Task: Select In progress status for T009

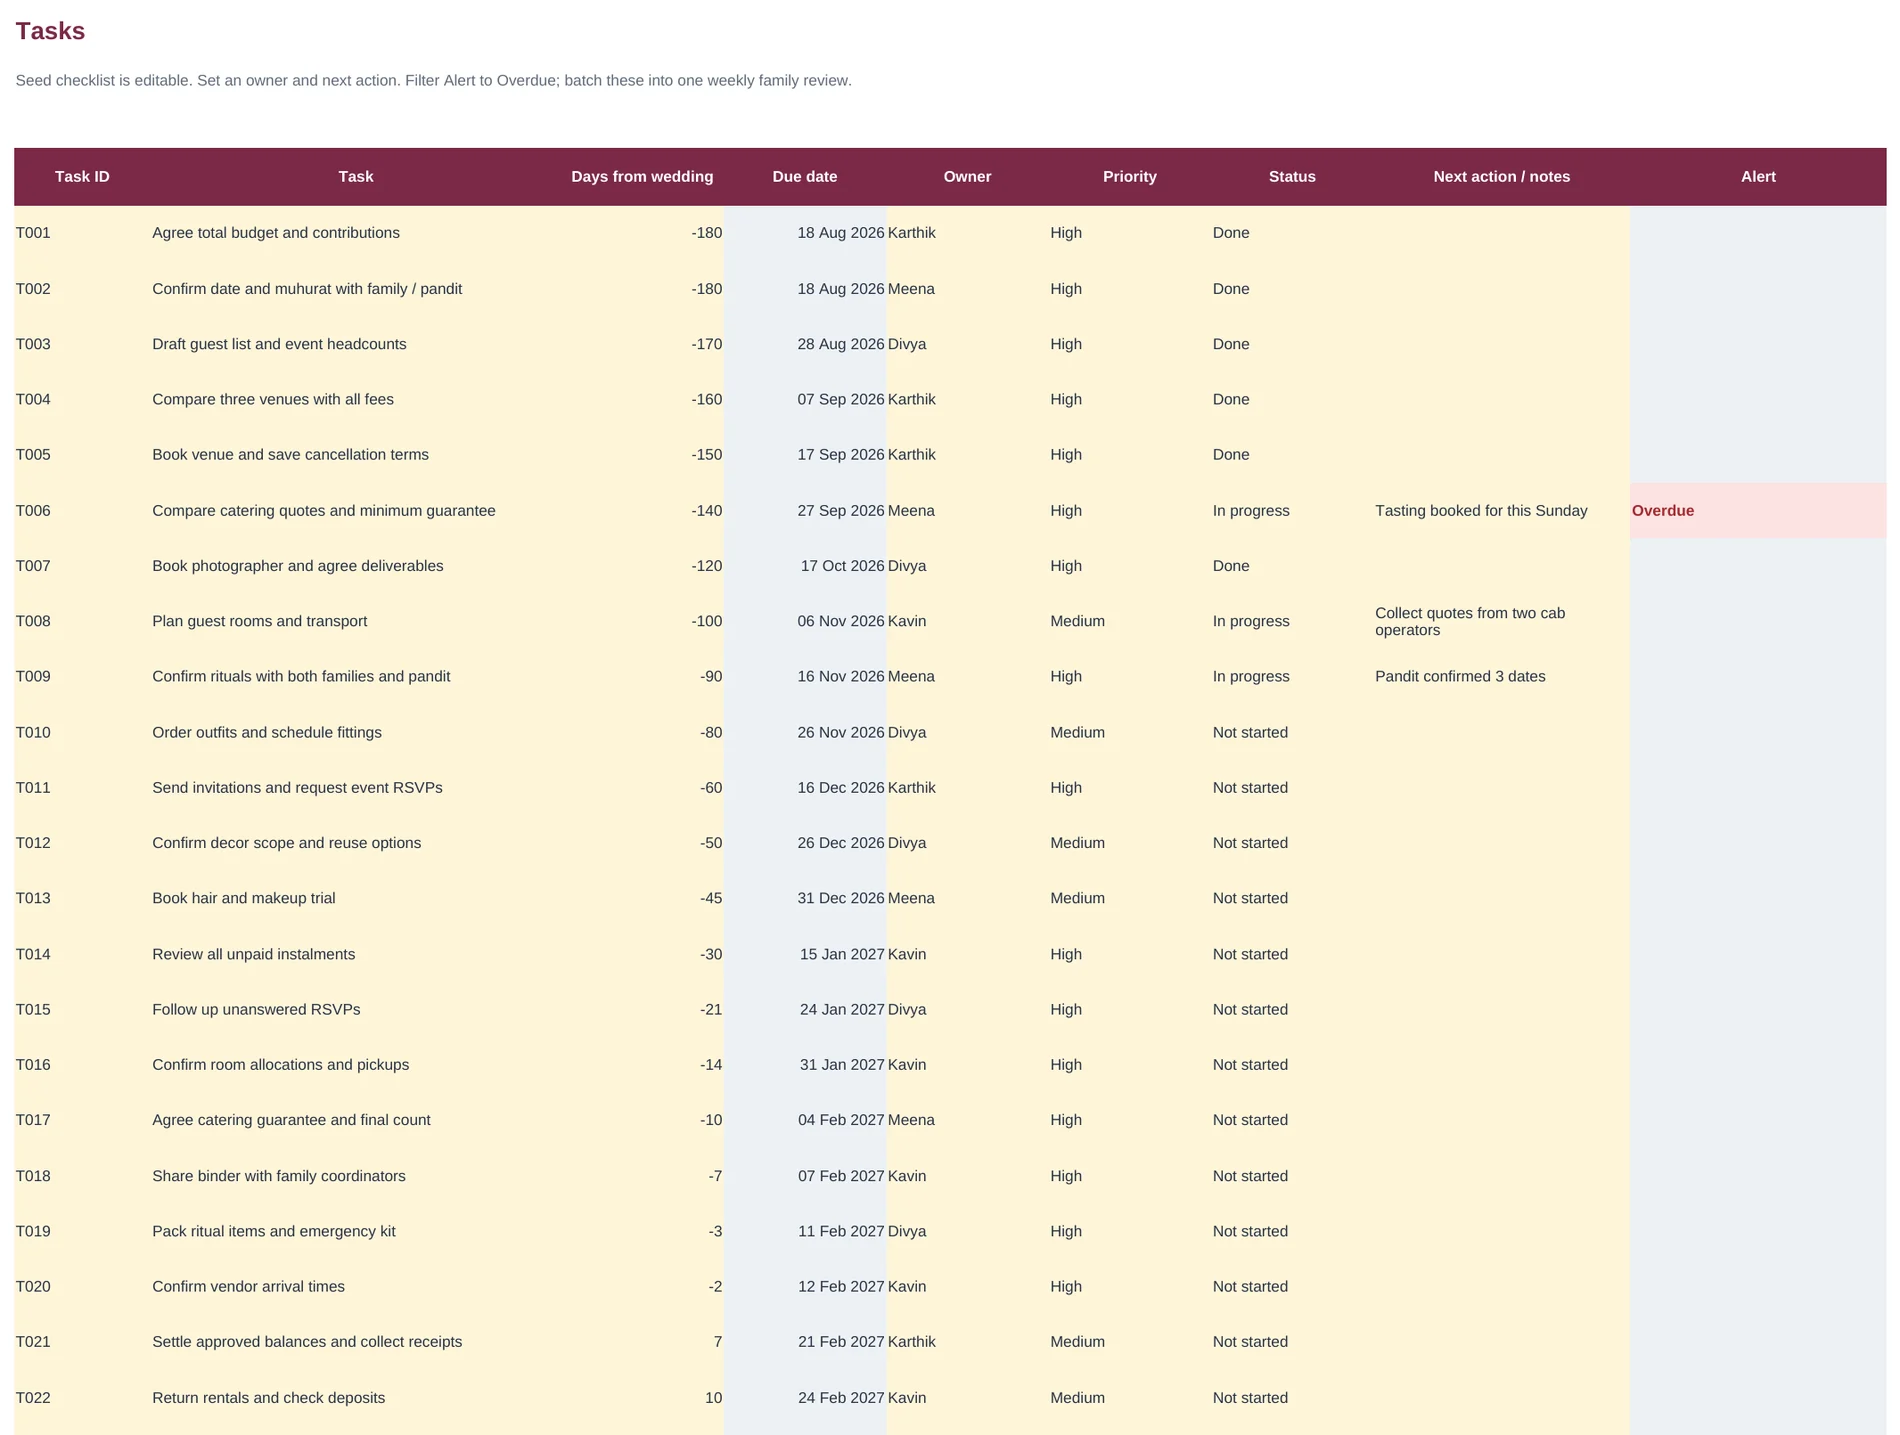Action: (x=1292, y=677)
